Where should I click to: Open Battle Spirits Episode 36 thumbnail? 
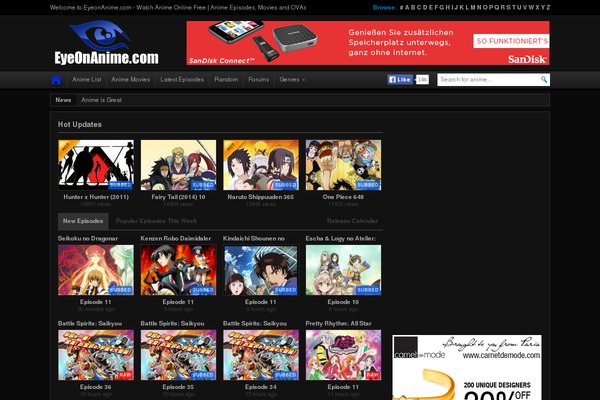coord(96,355)
